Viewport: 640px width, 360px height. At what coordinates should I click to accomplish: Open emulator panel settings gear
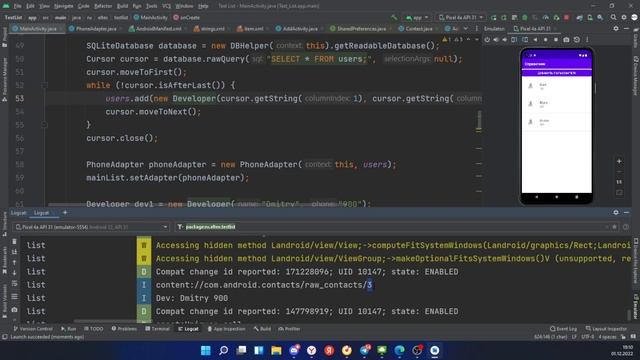(616, 29)
